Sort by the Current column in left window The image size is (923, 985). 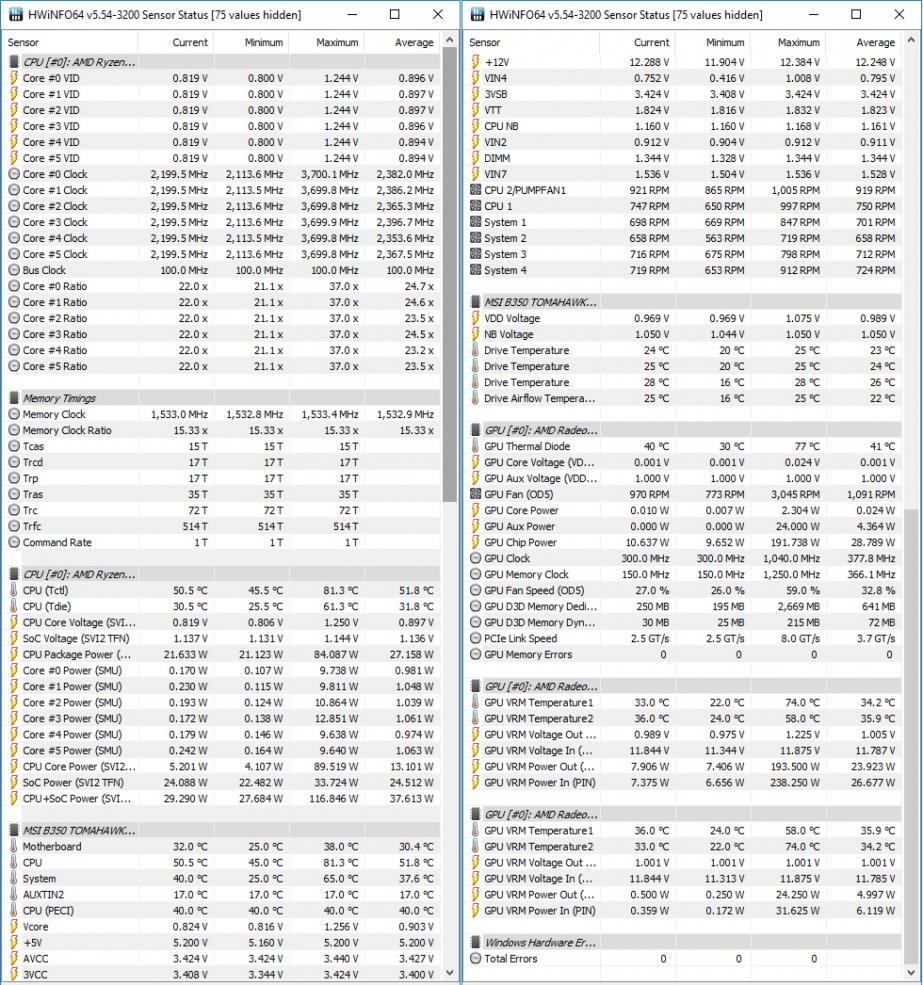click(x=190, y=42)
